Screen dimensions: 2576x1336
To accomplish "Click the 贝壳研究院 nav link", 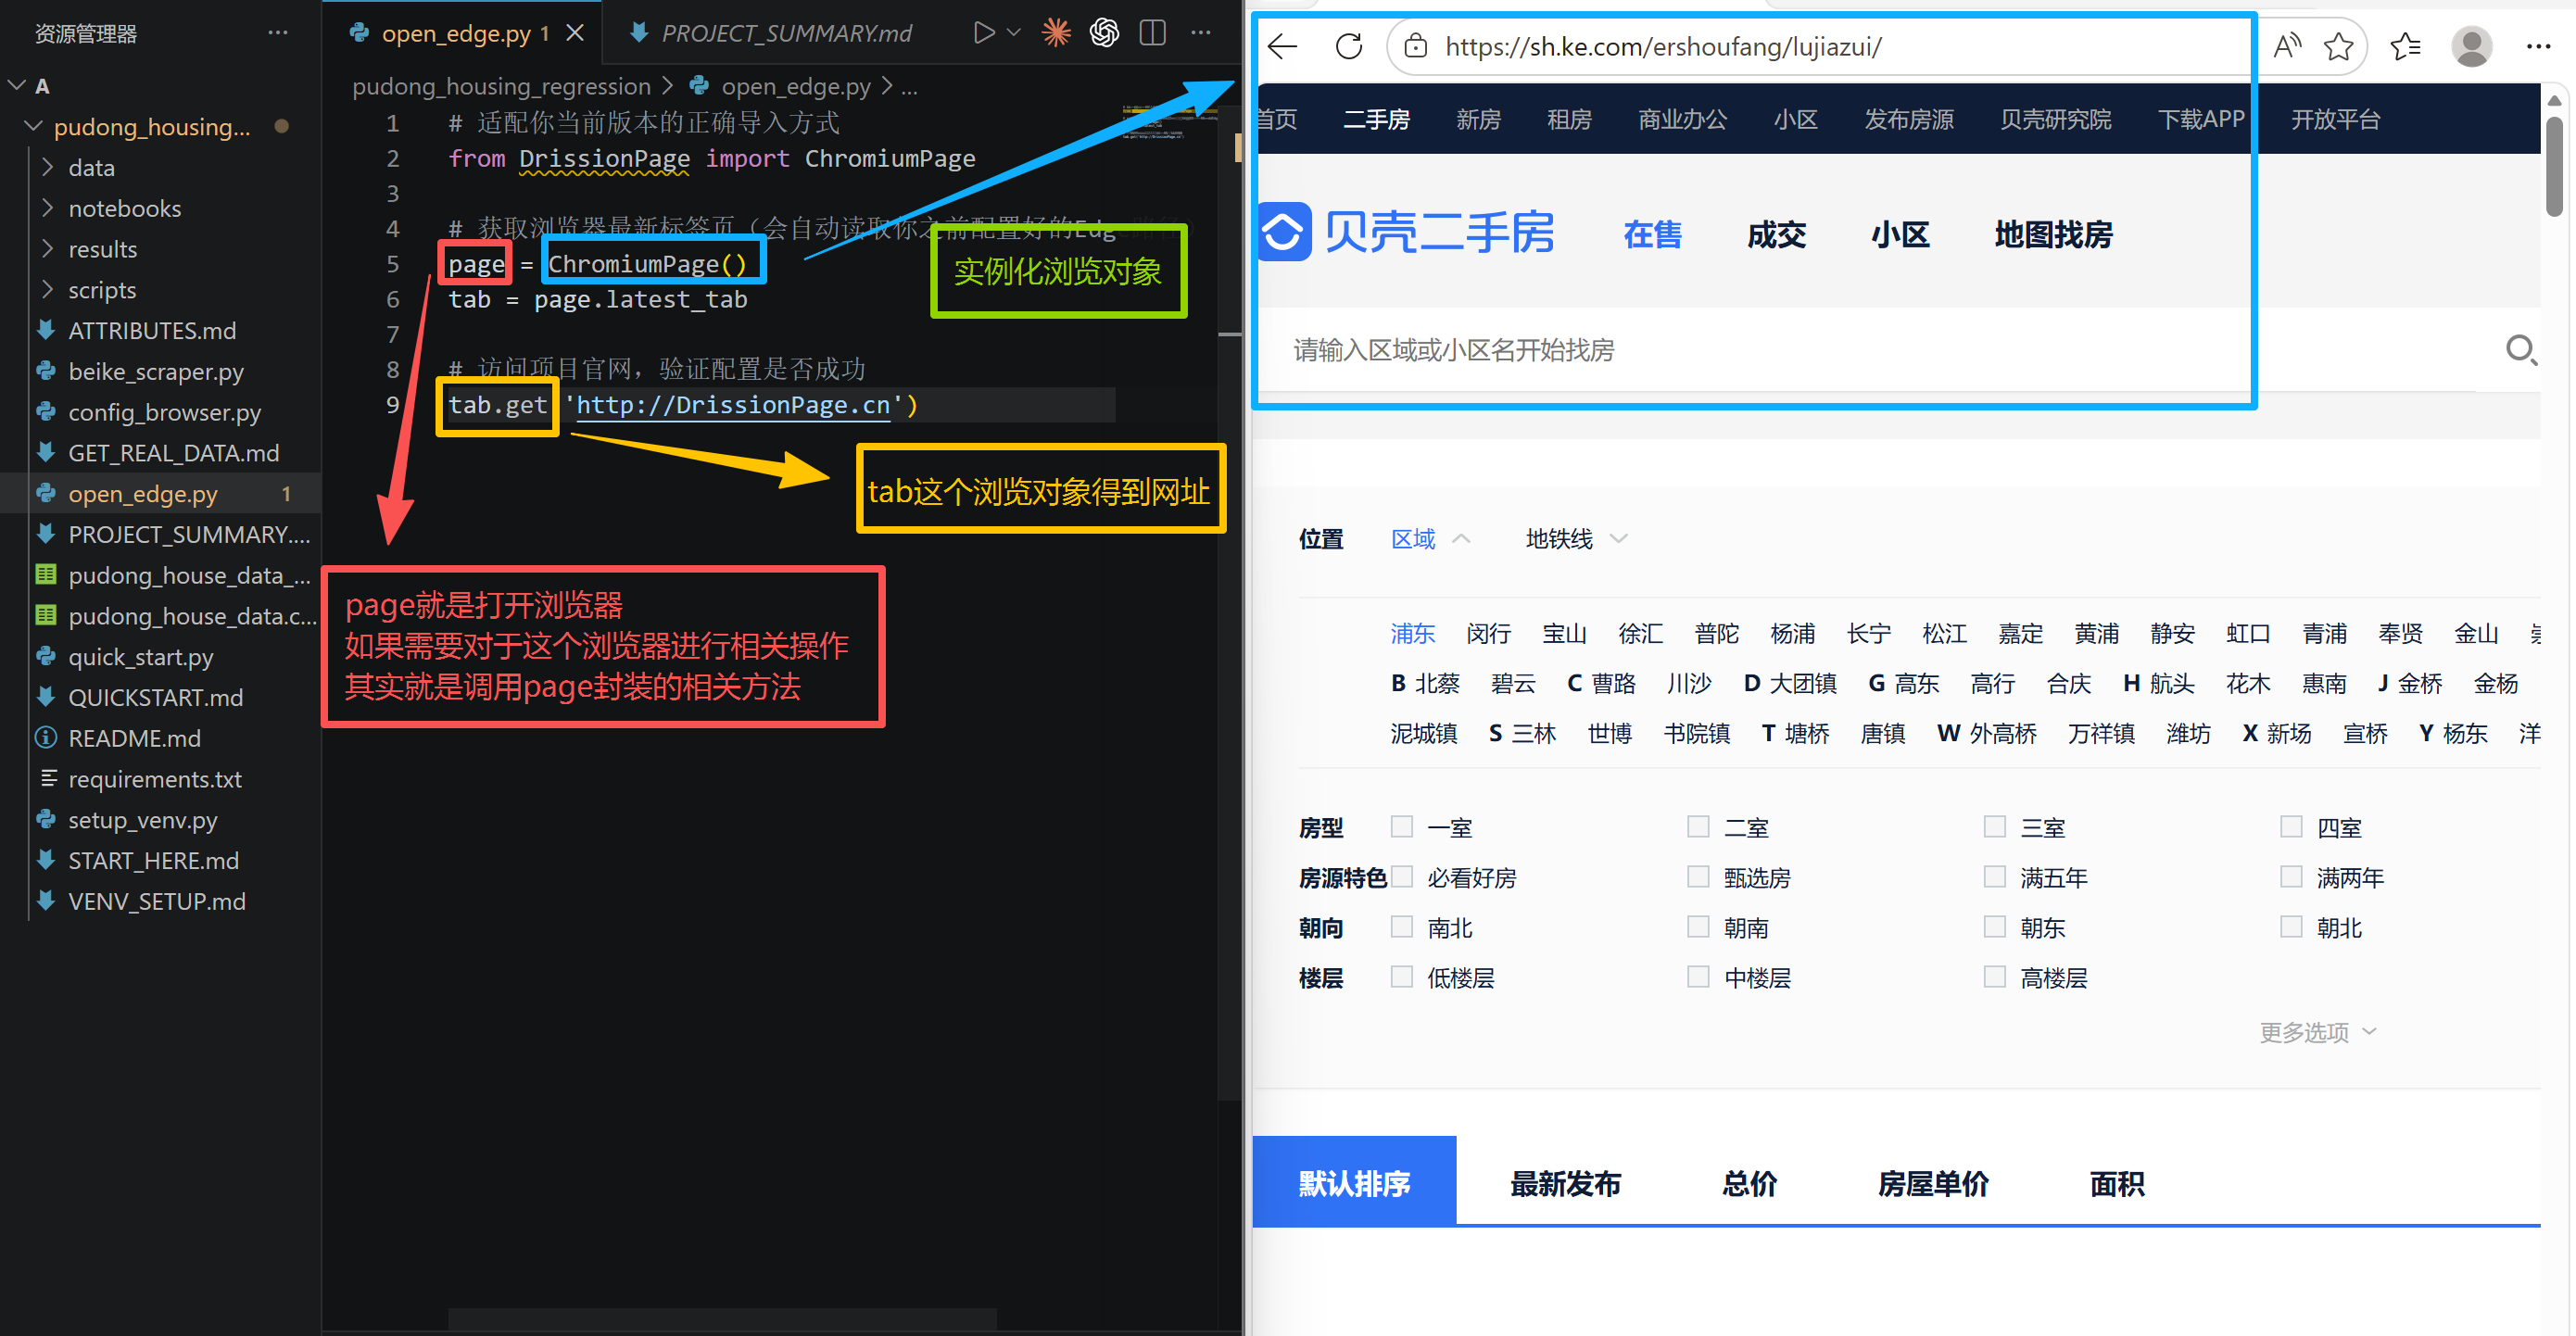I will 2055,119.
